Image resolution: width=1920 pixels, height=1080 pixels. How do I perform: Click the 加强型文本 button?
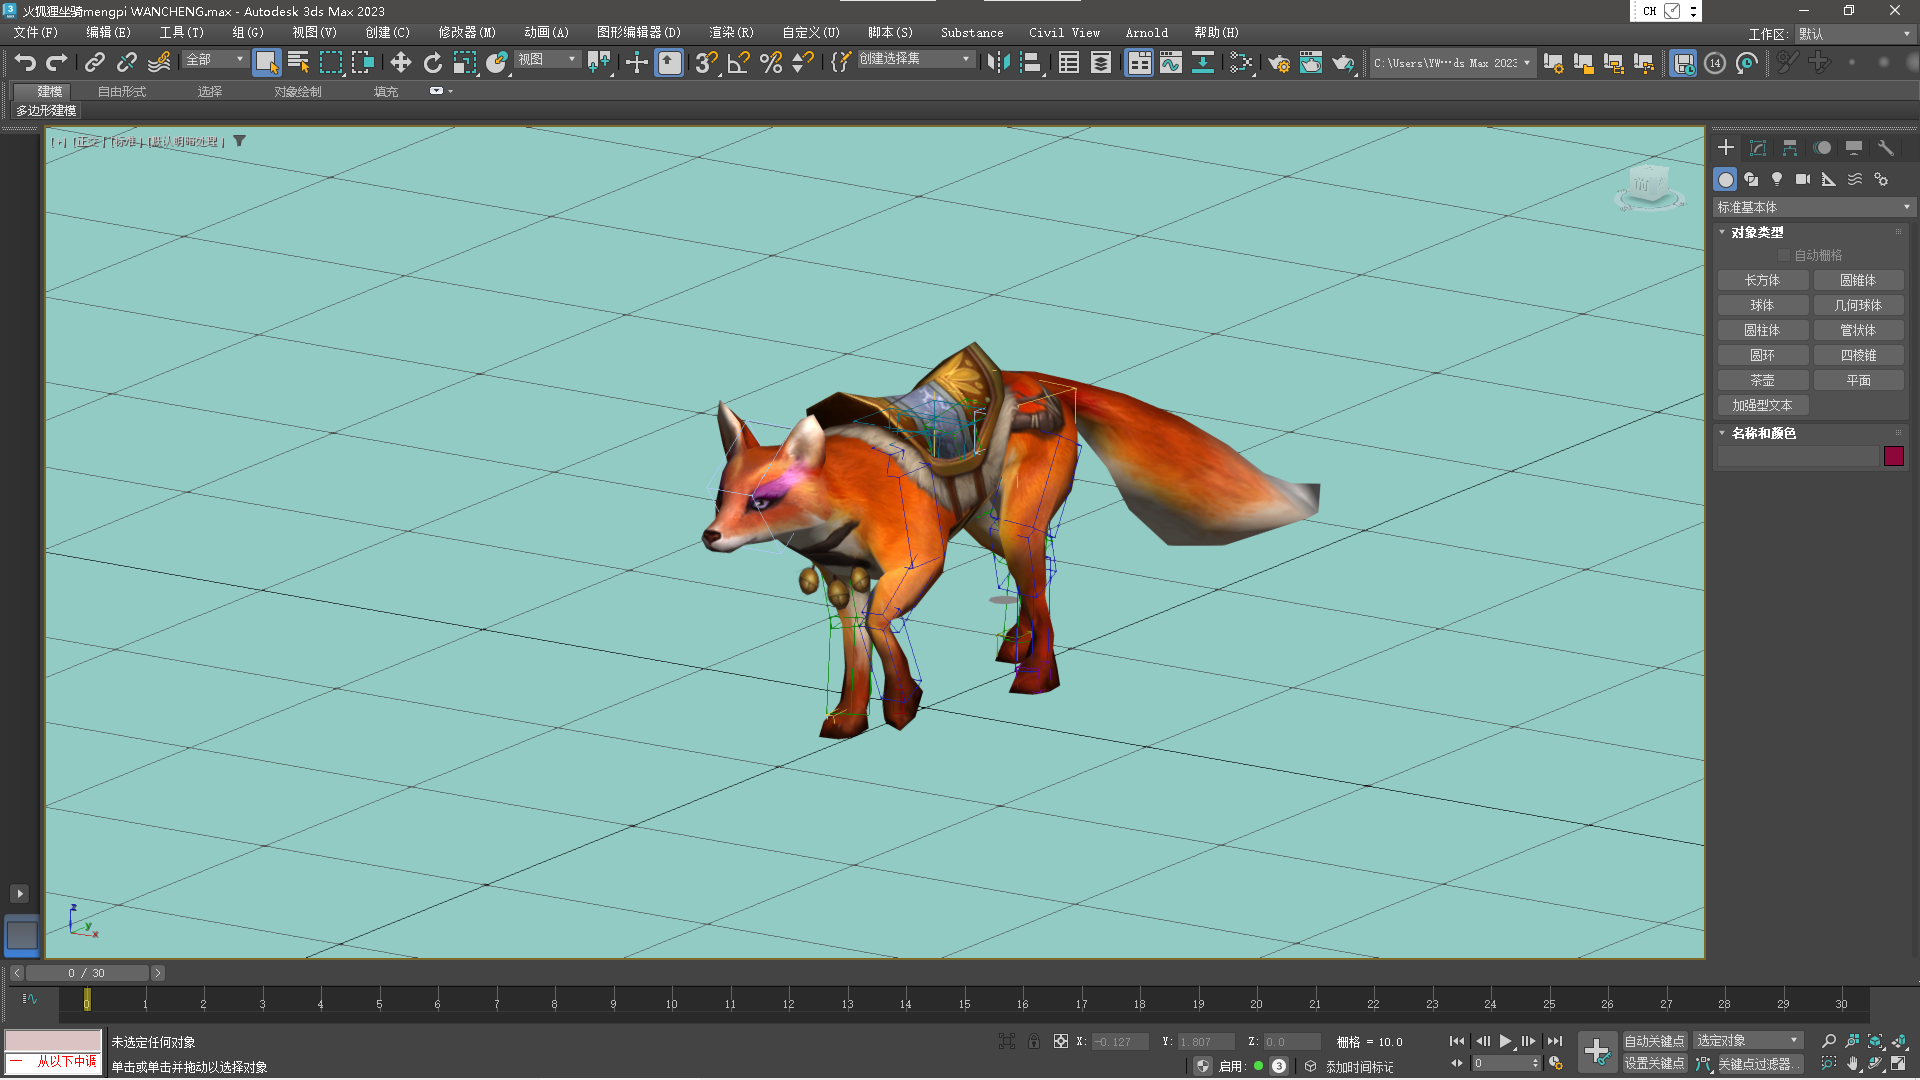pos(1762,406)
